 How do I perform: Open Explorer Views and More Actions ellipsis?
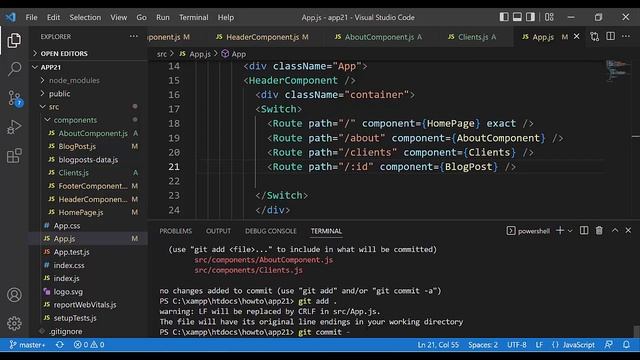(133, 36)
